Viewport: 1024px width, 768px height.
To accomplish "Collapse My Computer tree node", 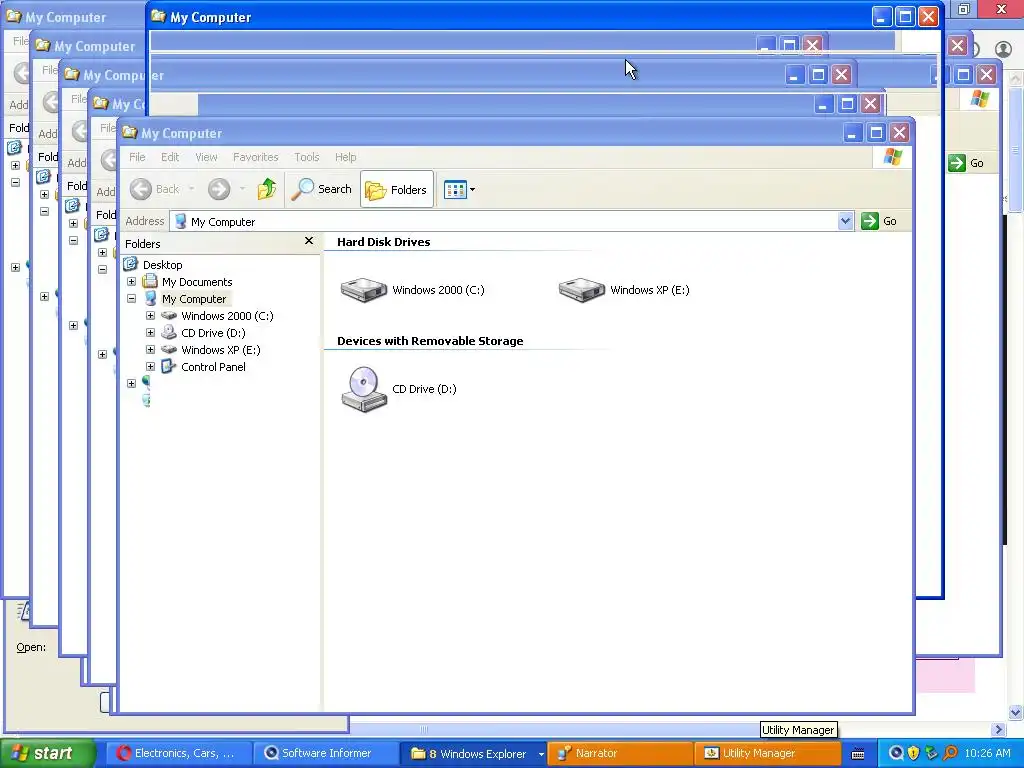I will 131,298.
